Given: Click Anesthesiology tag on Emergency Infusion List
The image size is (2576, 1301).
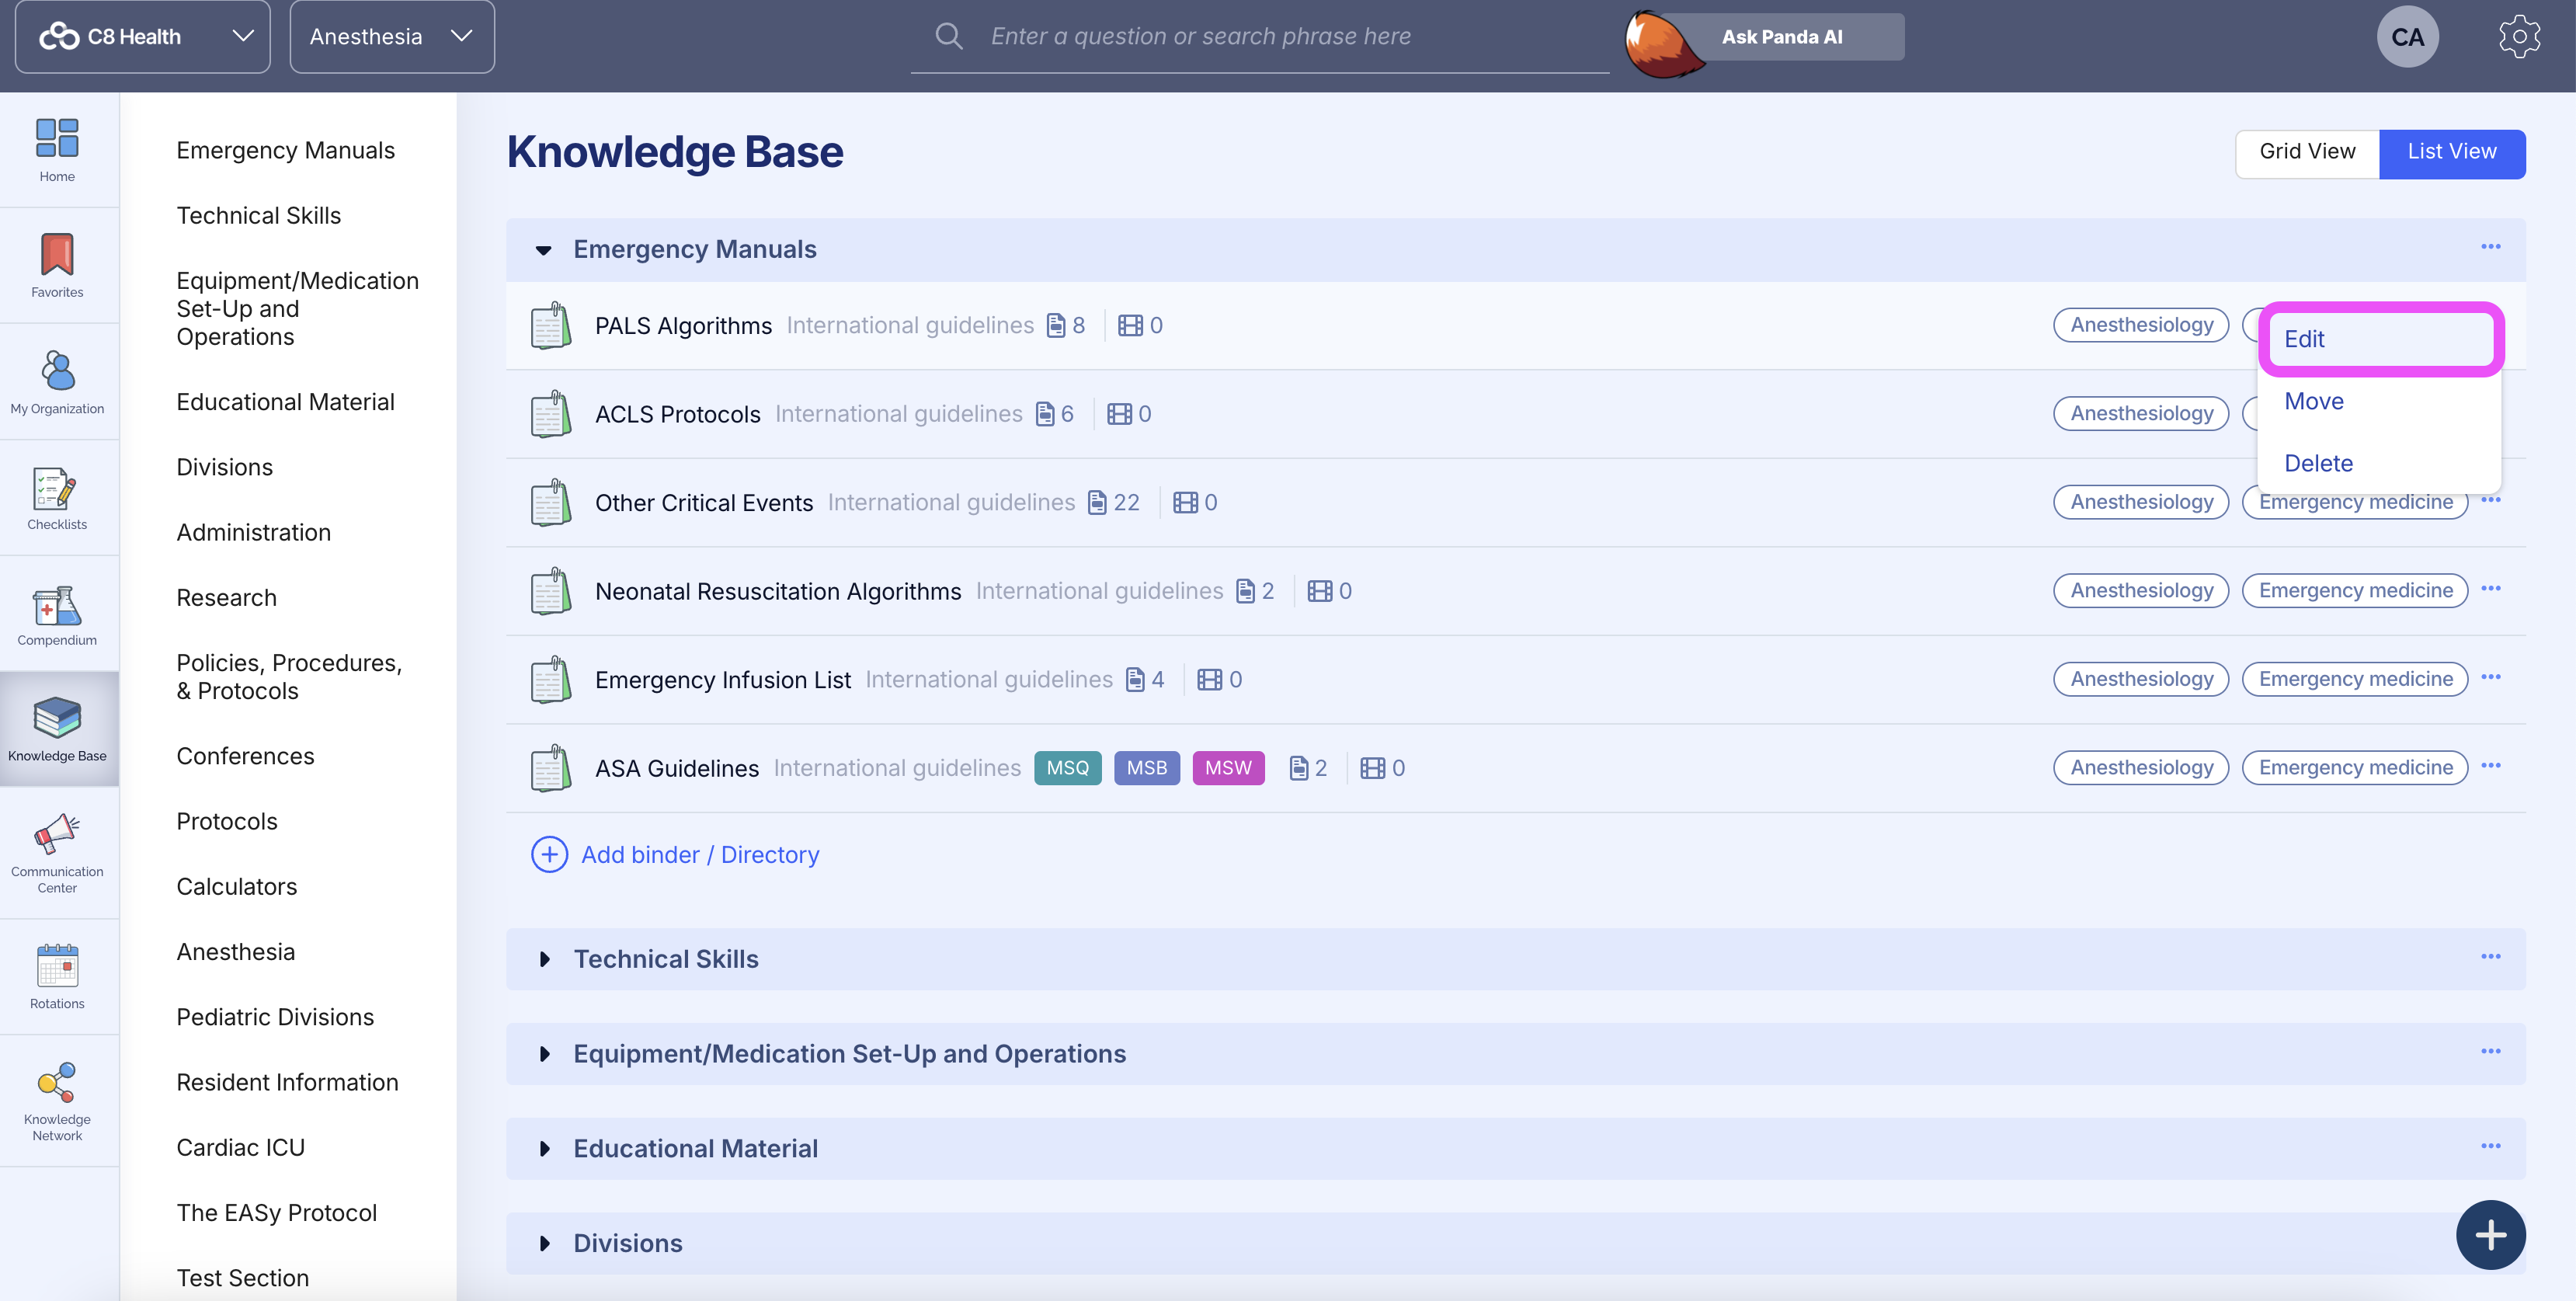Looking at the screenshot, I should coord(2141,679).
